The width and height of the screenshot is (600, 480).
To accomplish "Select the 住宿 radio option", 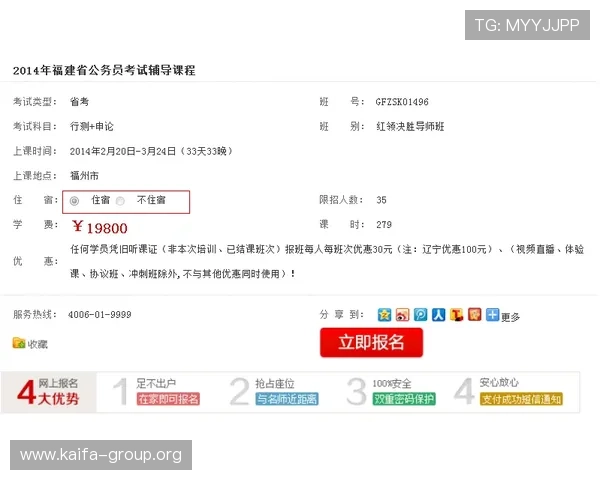I will click(x=74, y=201).
